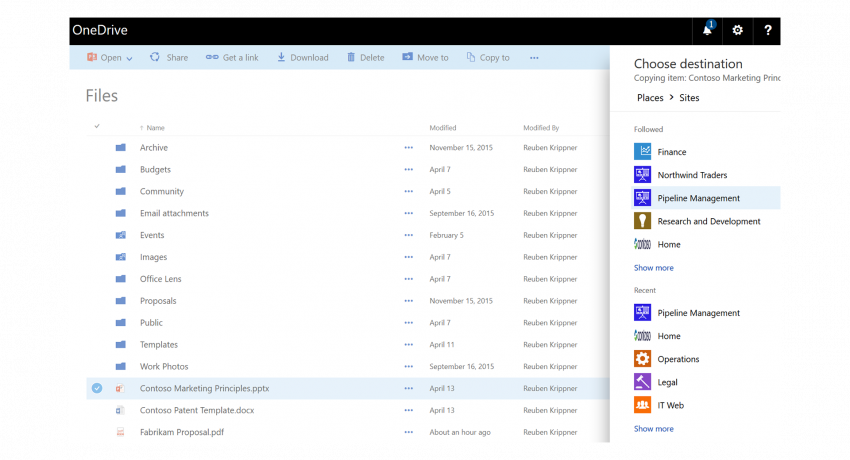Click the Images shared folder icon
This screenshot has width=850, height=460.
(x=120, y=257)
